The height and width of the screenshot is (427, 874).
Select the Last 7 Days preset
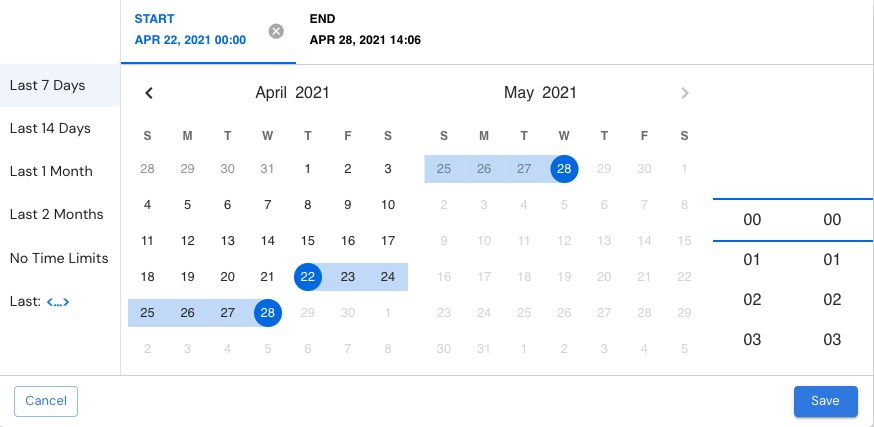(60, 85)
